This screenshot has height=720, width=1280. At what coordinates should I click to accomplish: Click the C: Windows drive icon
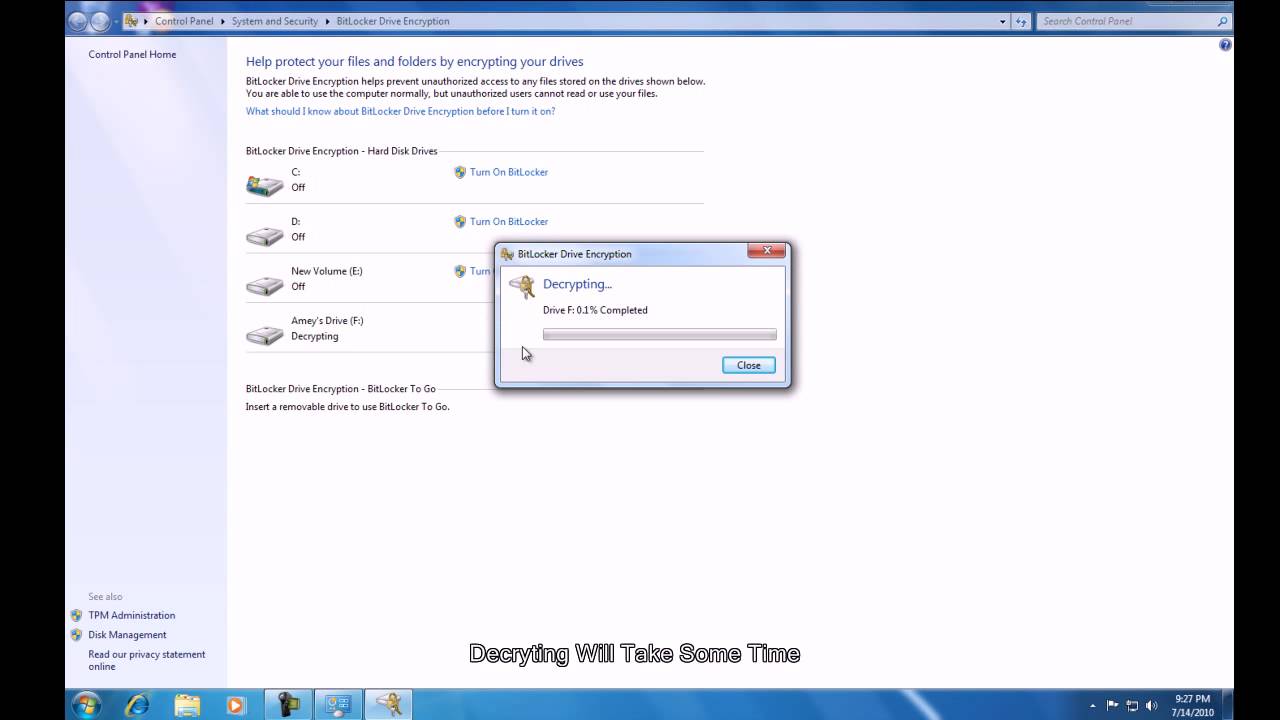265,185
